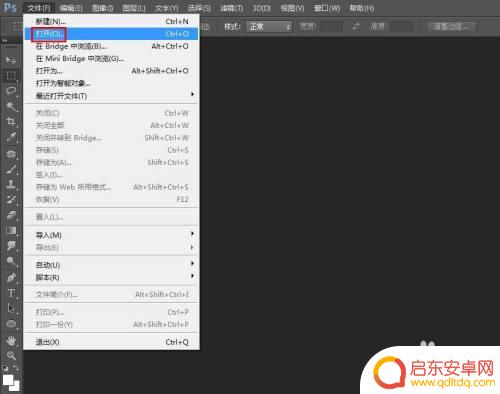
Task: Open the background color picker
Action: (15, 387)
